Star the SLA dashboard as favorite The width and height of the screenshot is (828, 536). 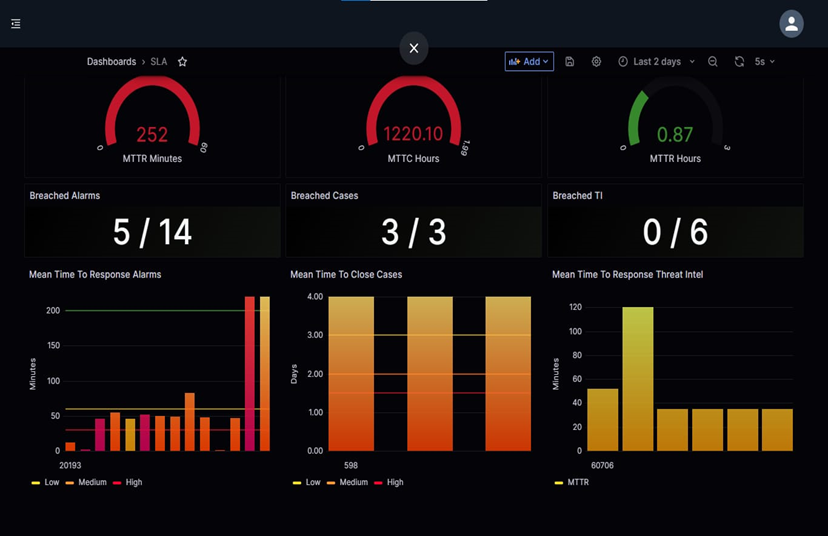[182, 62]
